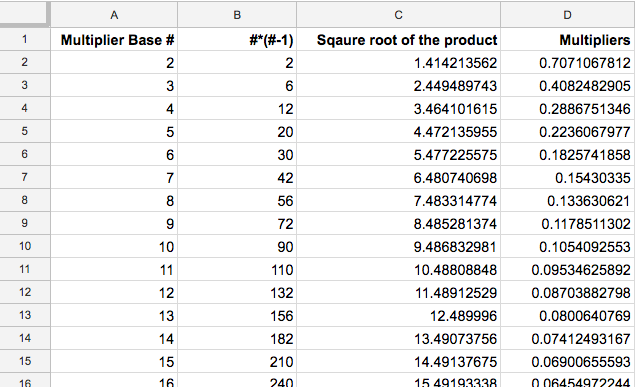Screen dimensions: 635x387
Task: Select column B header
Action: pos(237,15)
